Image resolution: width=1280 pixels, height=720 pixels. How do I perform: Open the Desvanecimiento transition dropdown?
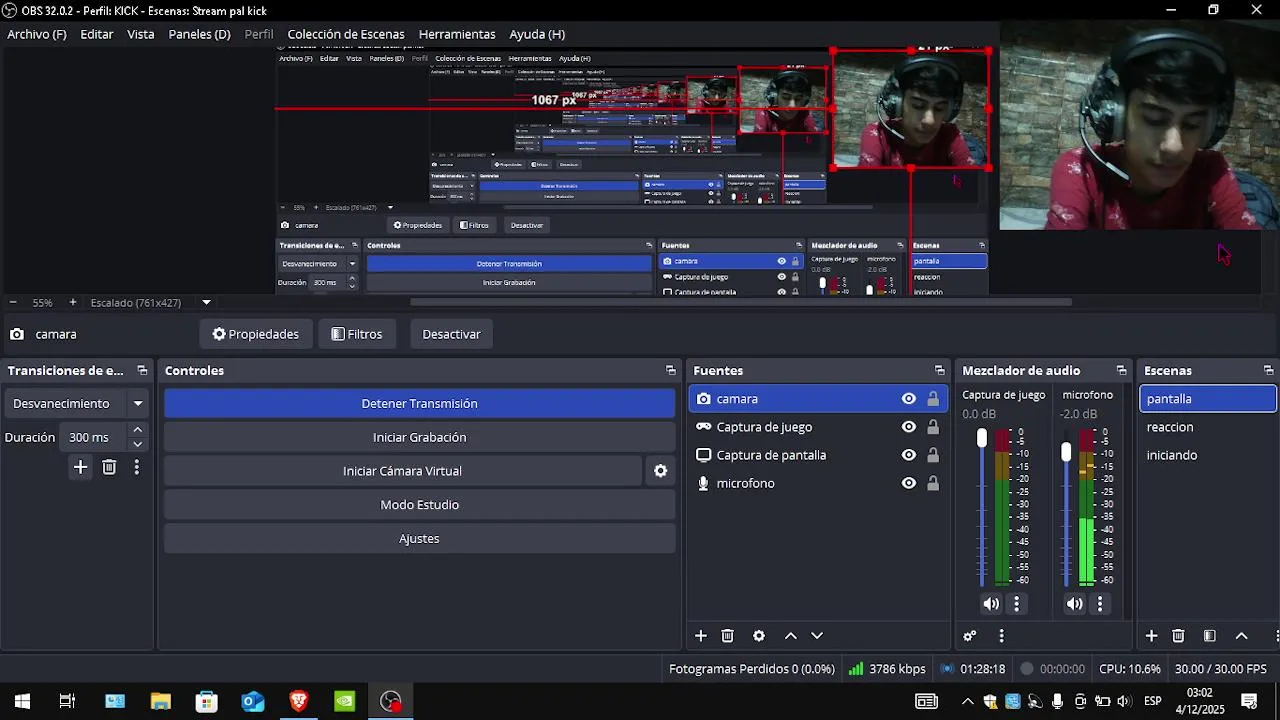click(x=77, y=404)
